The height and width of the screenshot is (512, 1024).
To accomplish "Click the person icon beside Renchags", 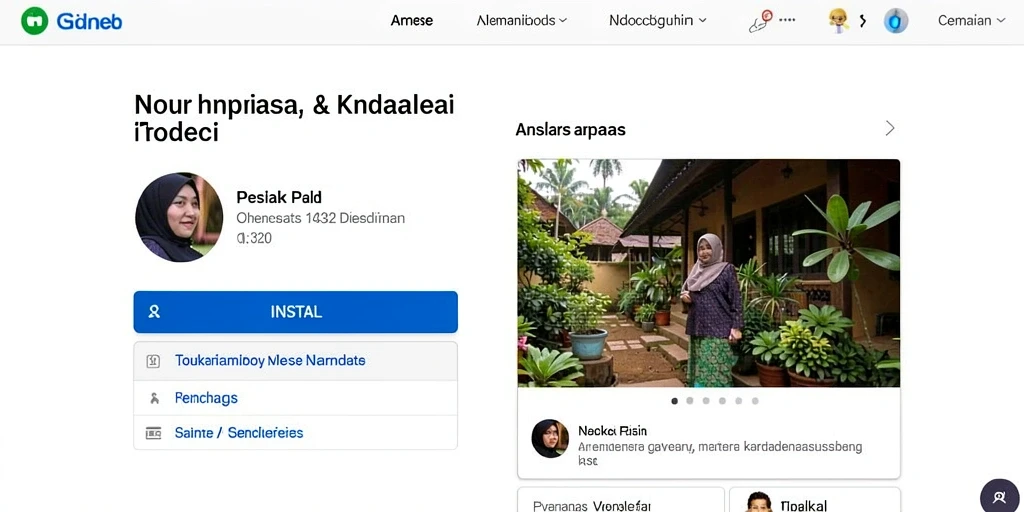I will (154, 398).
